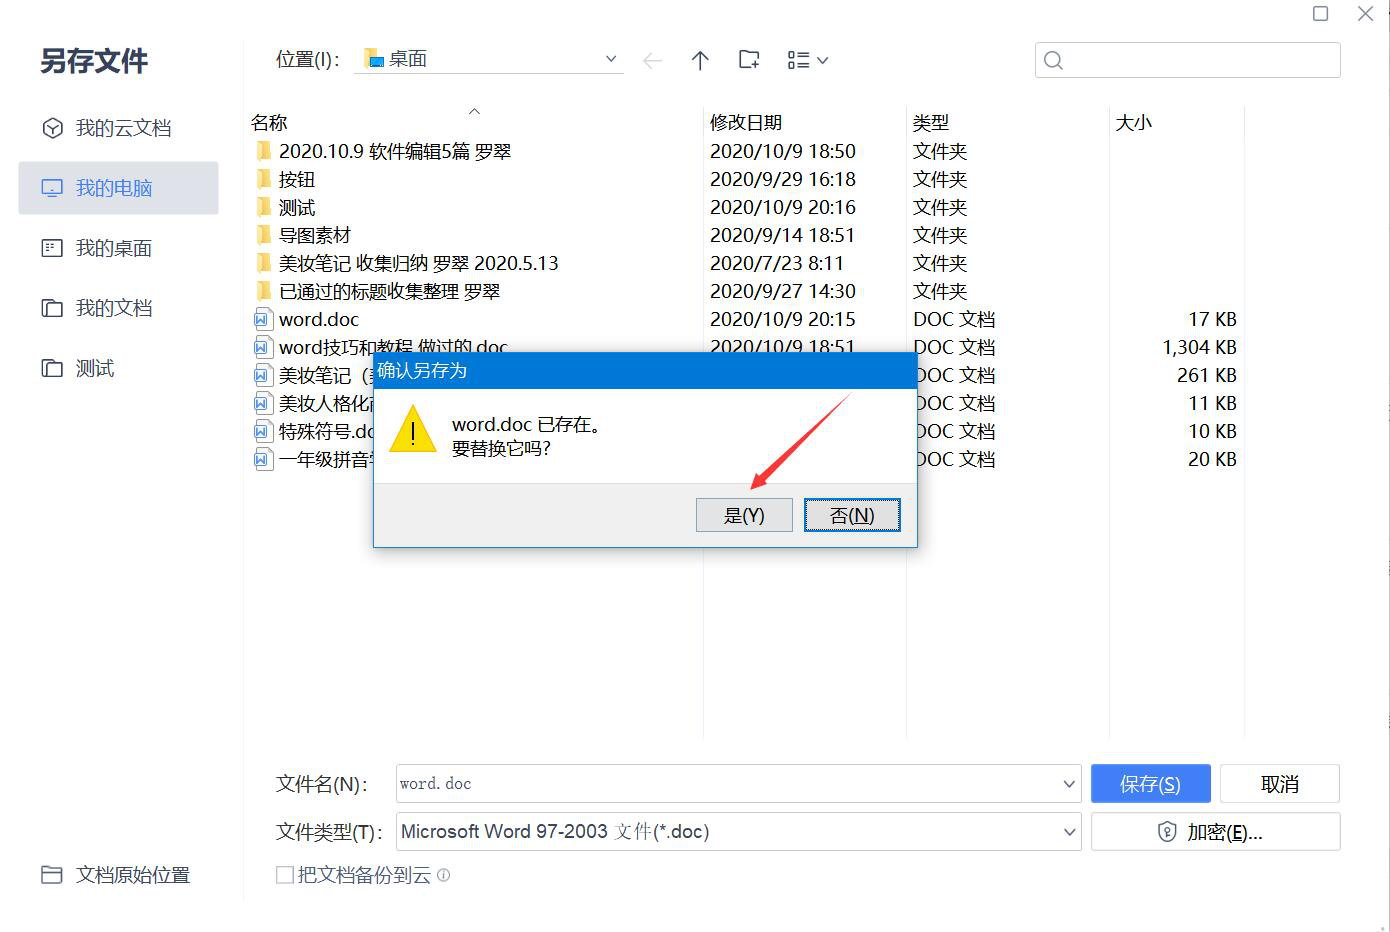Click the Encrypt (加密) button
Image resolution: width=1390 pixels, height=932 pixels.
click(x=1215, y=832)
